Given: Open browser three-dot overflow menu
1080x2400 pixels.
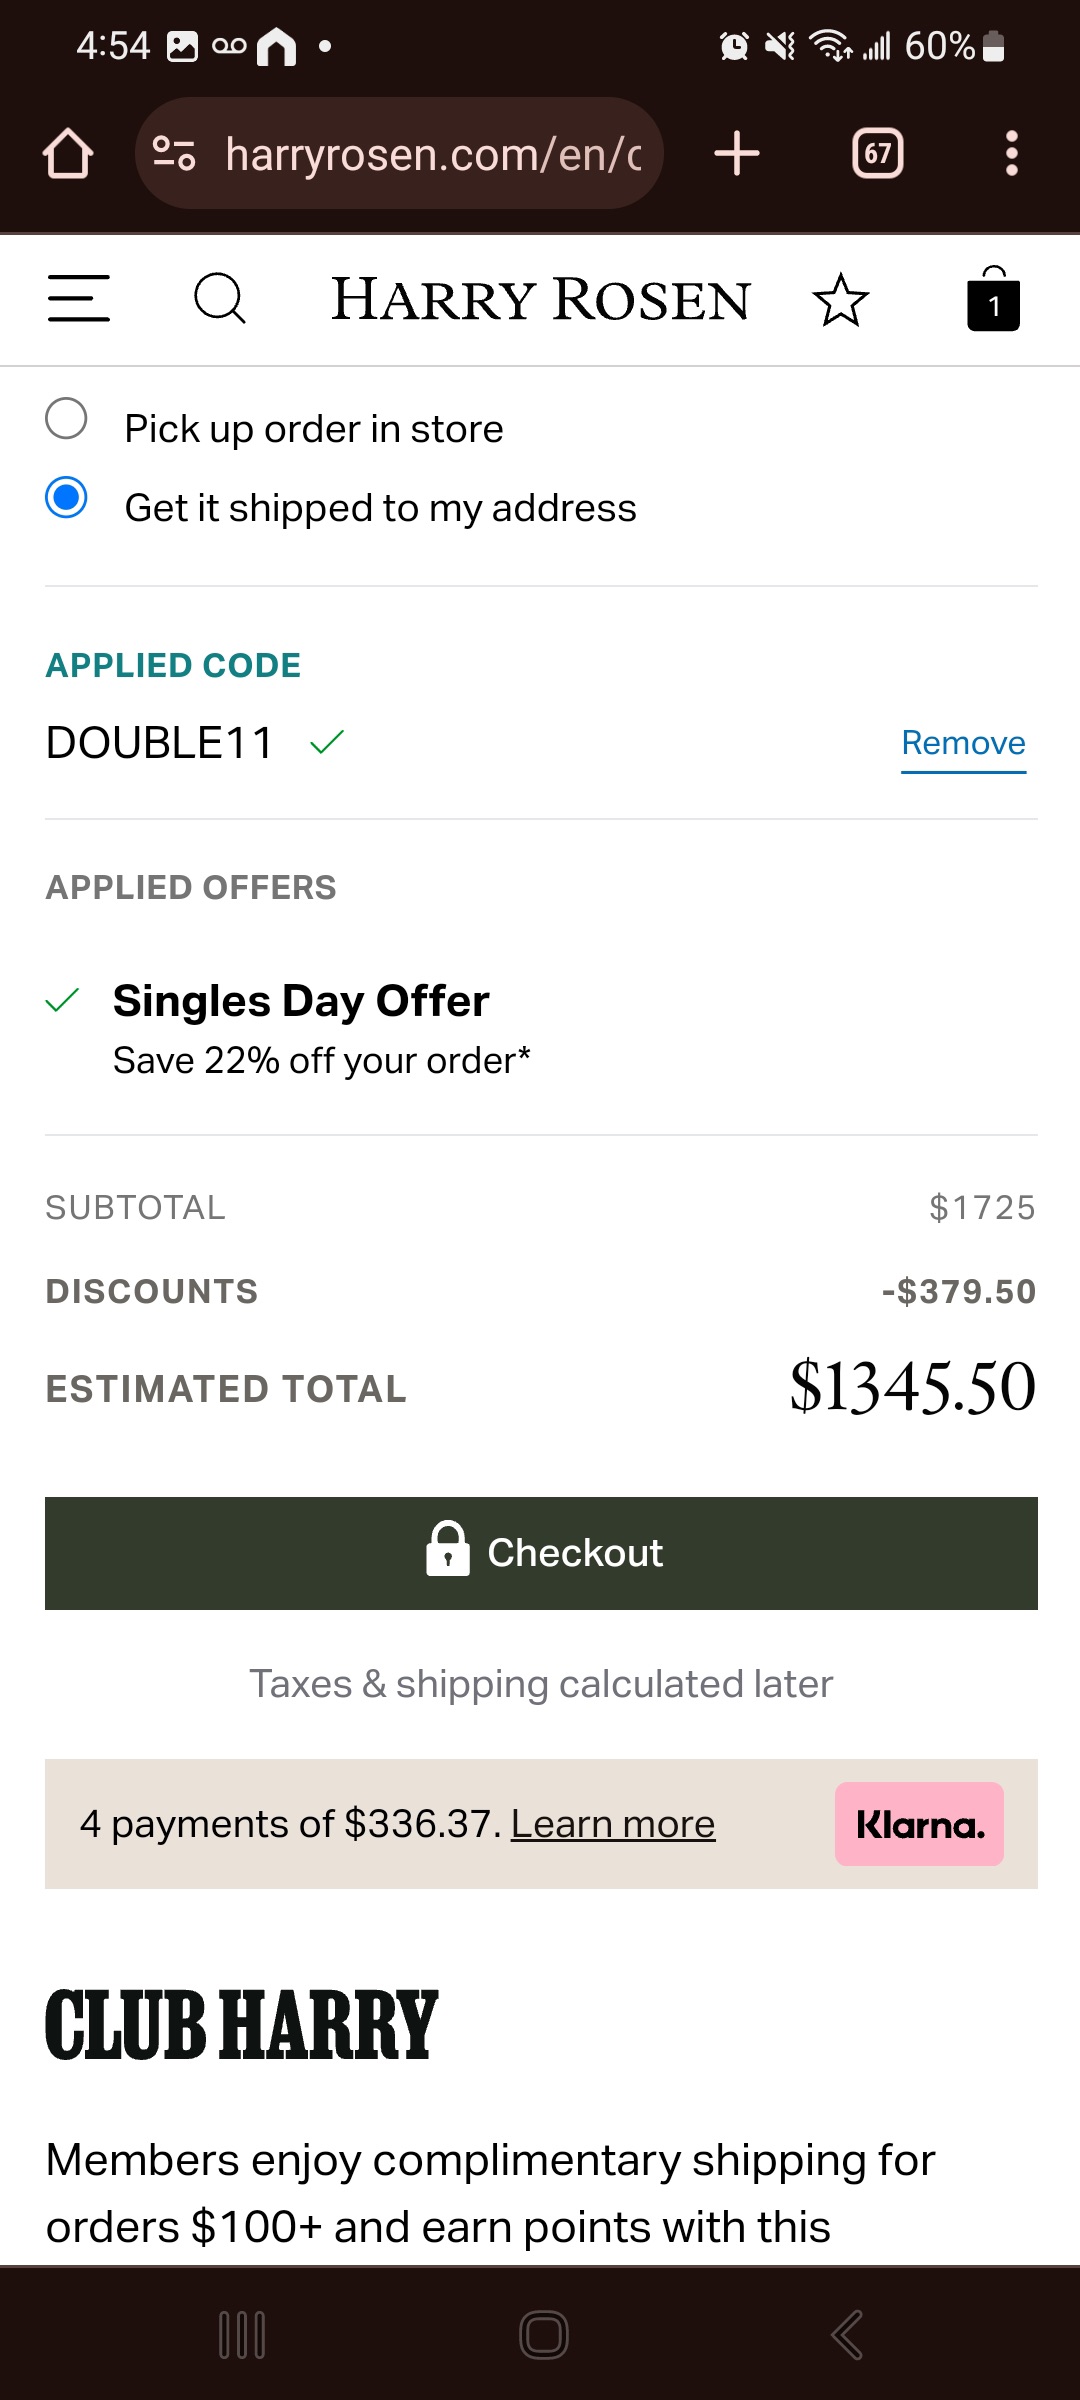Looking at the screenshot, I should coord(1011,154).
